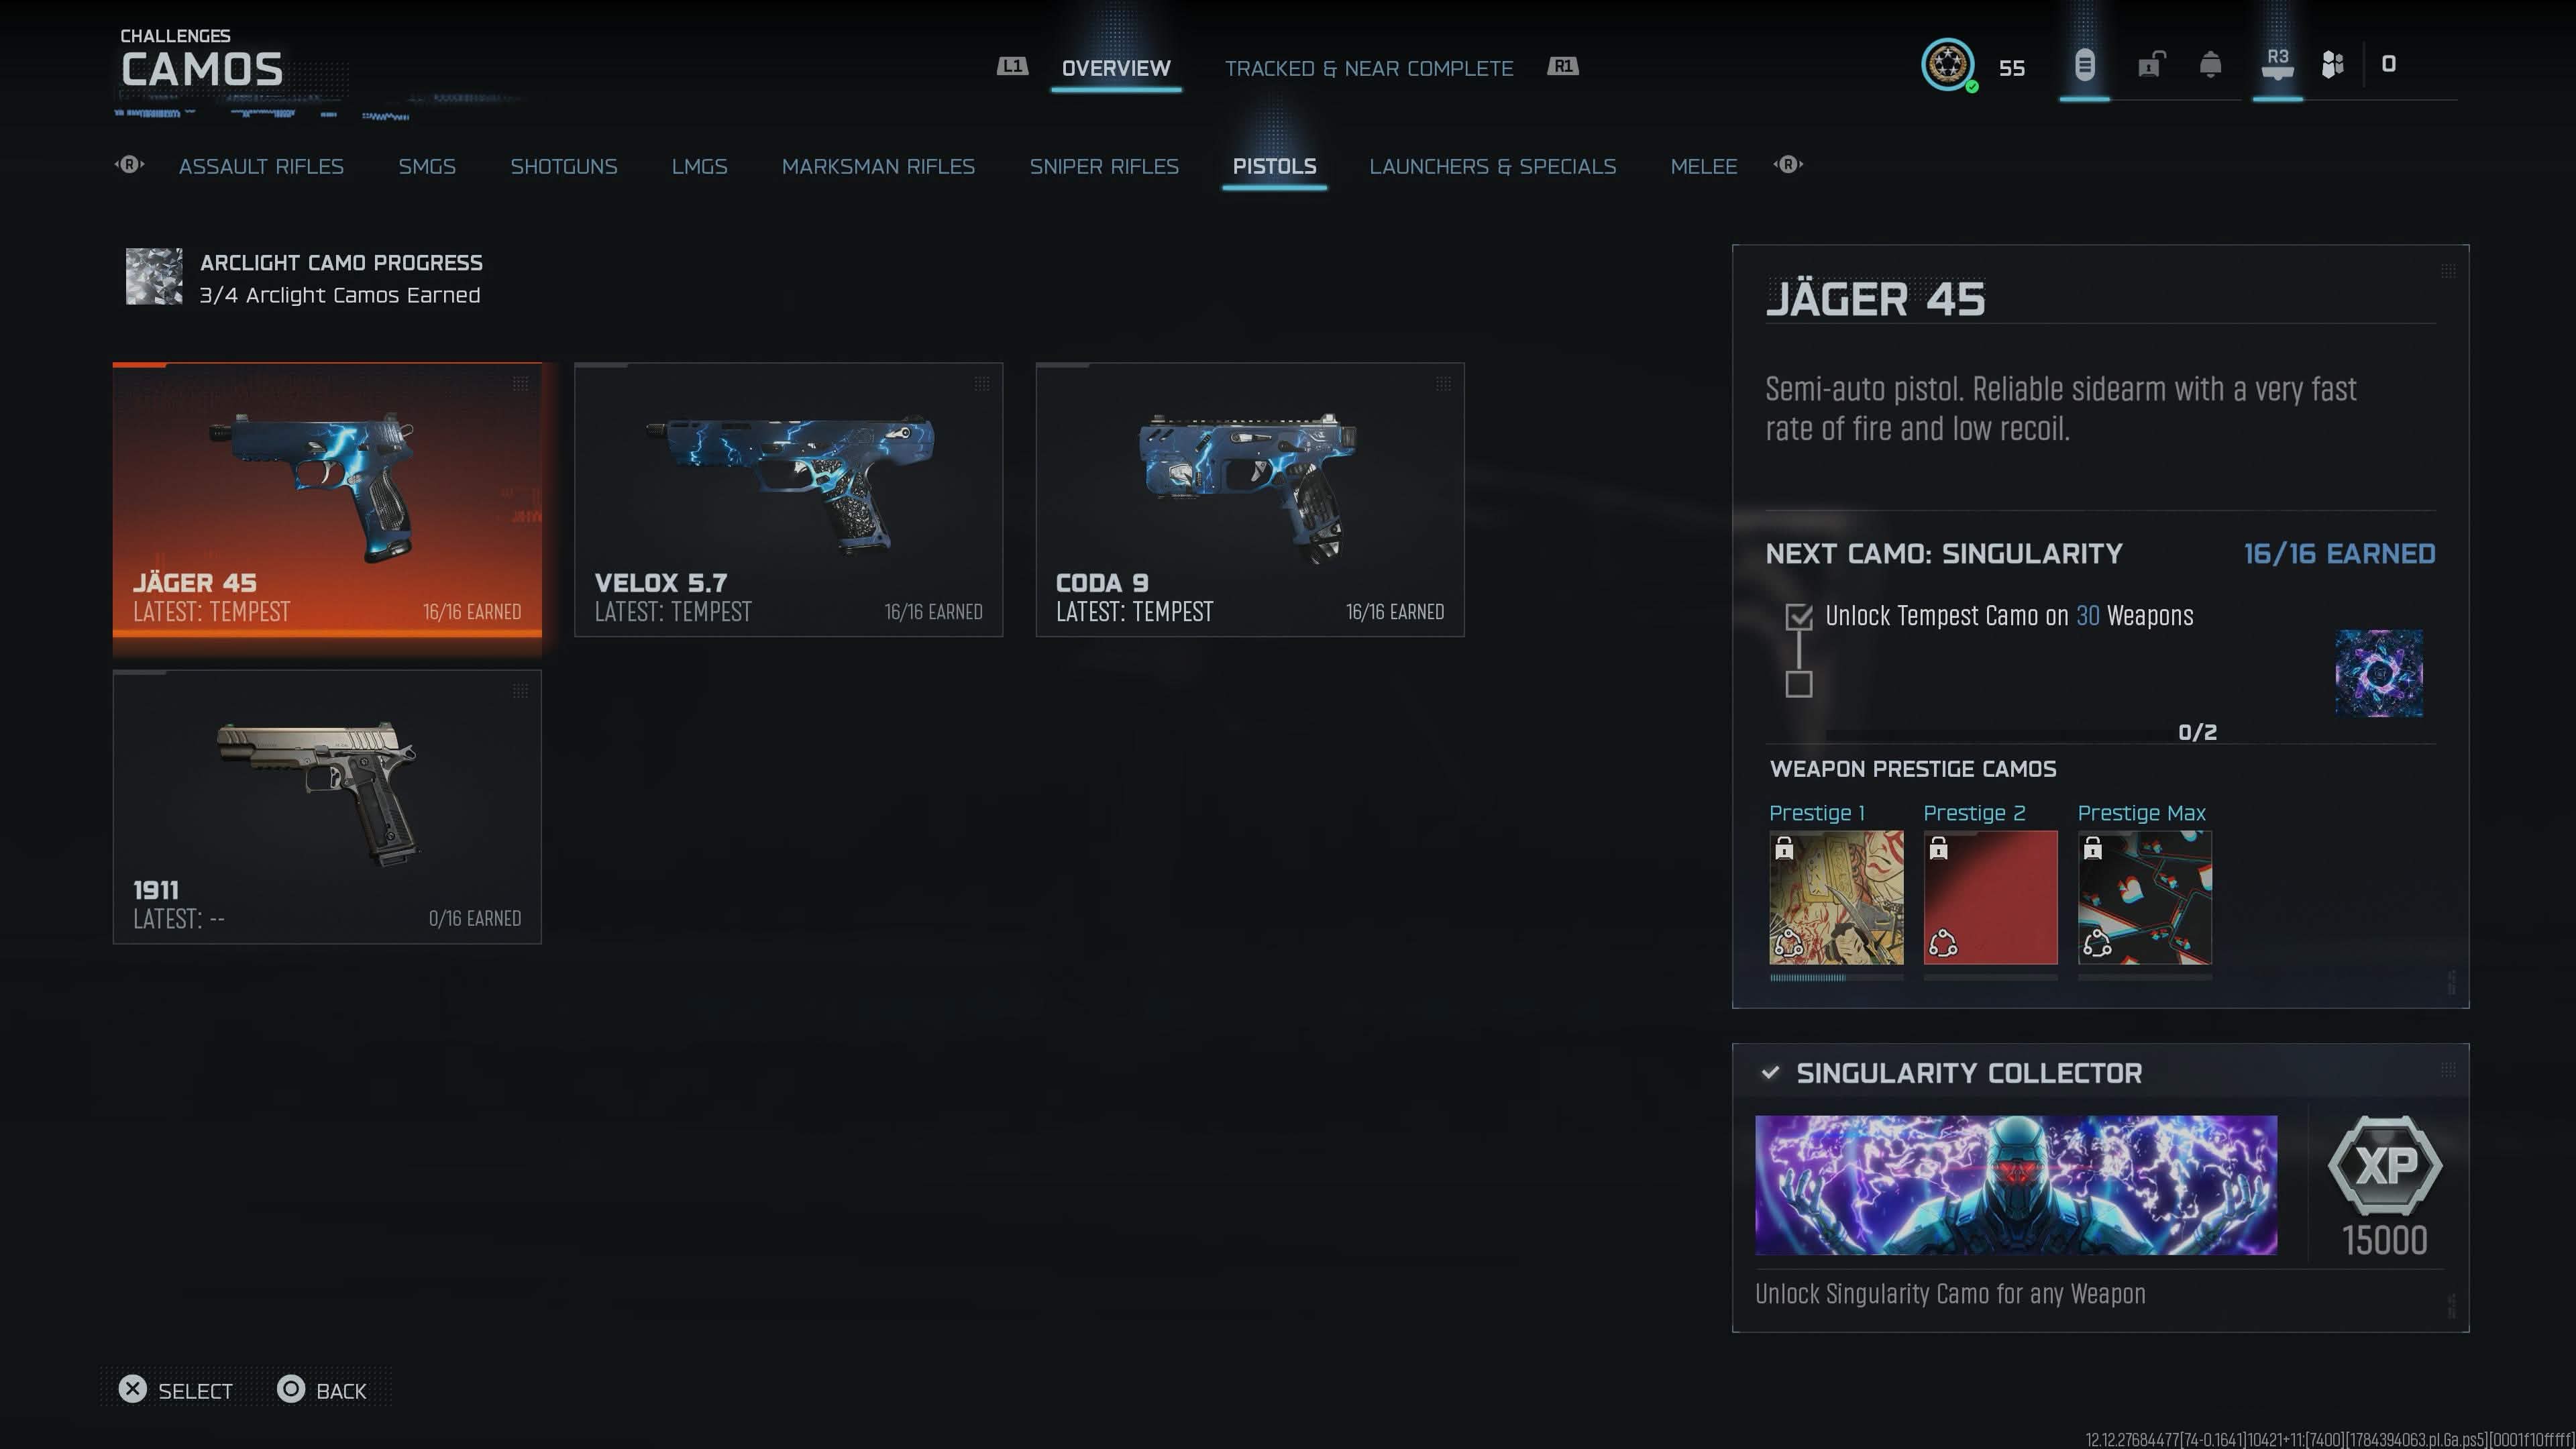Screen dimensions: 2576x1449
Task: Select the Velox 5.7 weapon card
Action: [x=788, y=500]
